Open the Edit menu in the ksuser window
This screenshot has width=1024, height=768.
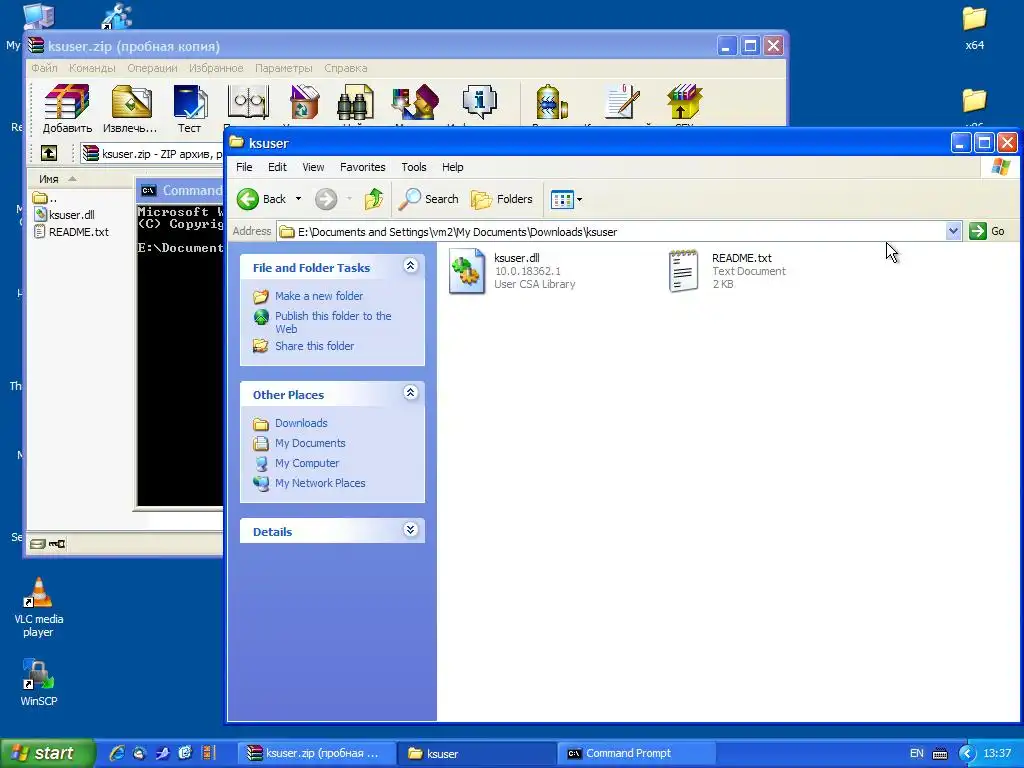tap(278, 167)
